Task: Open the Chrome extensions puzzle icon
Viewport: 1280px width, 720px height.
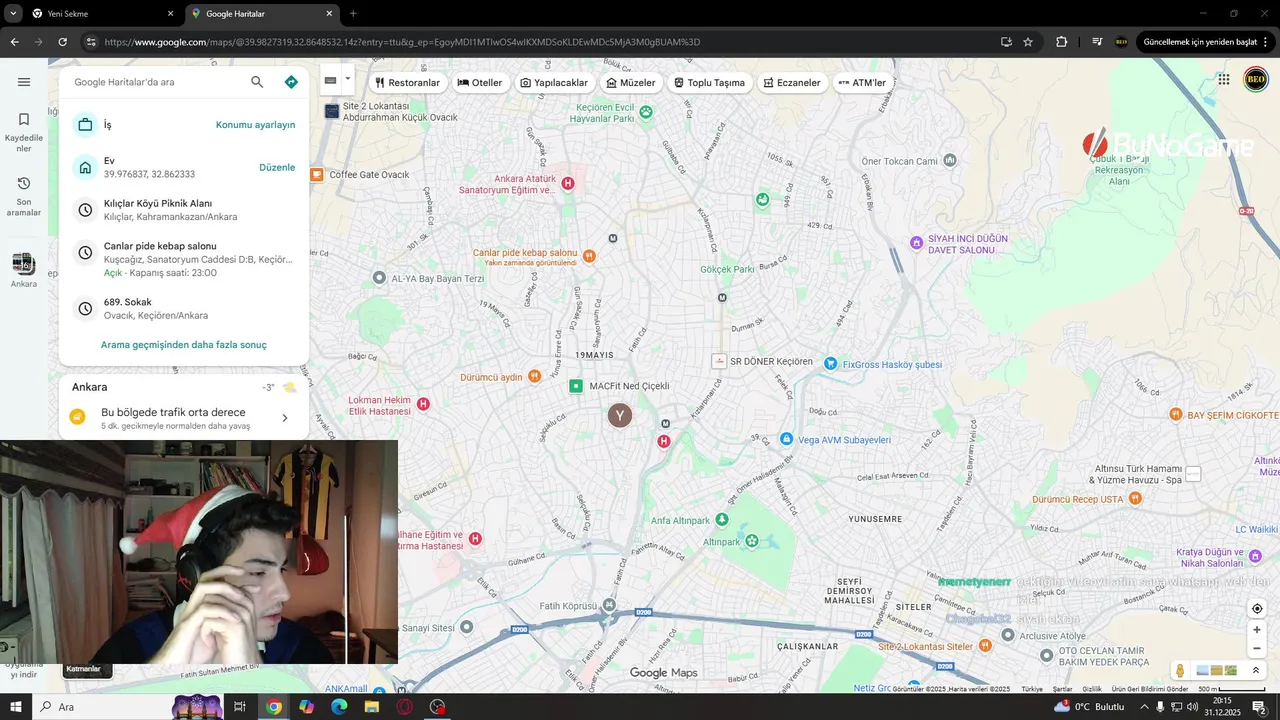Action: pos(1062,42)
